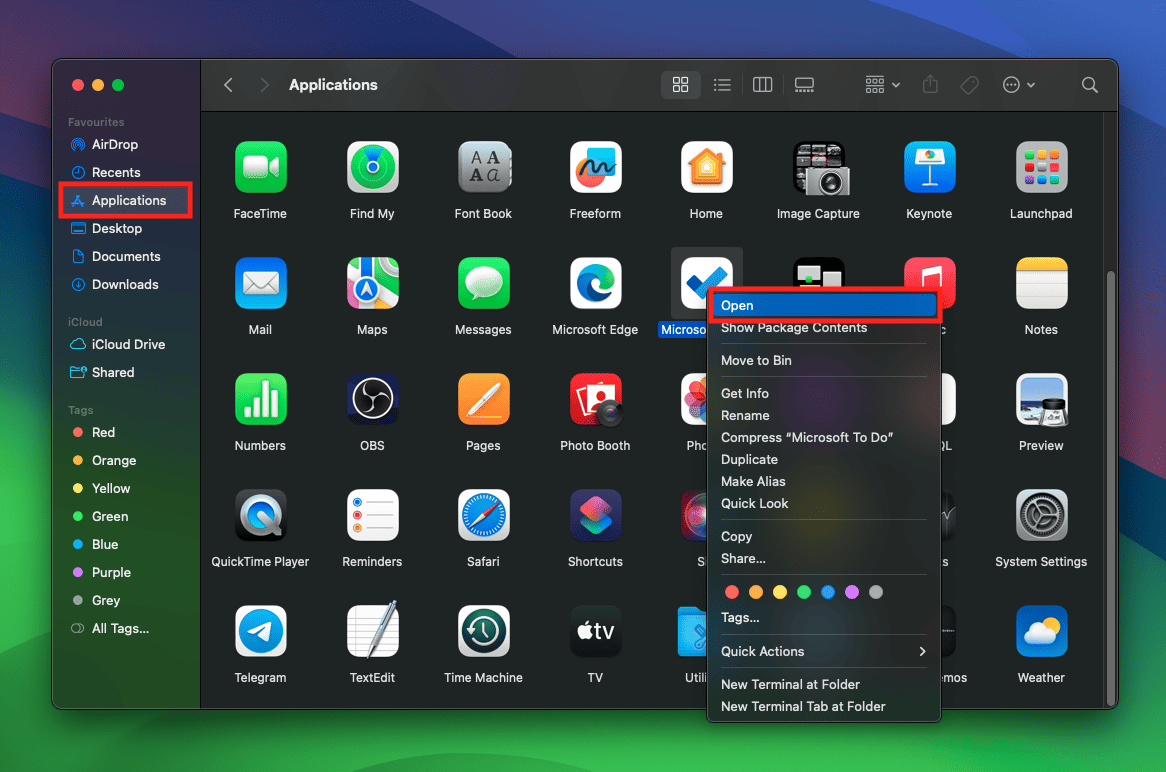Click the Photo Booth app icon
This screenshot has width=1166, height=772.
(595, 399)
